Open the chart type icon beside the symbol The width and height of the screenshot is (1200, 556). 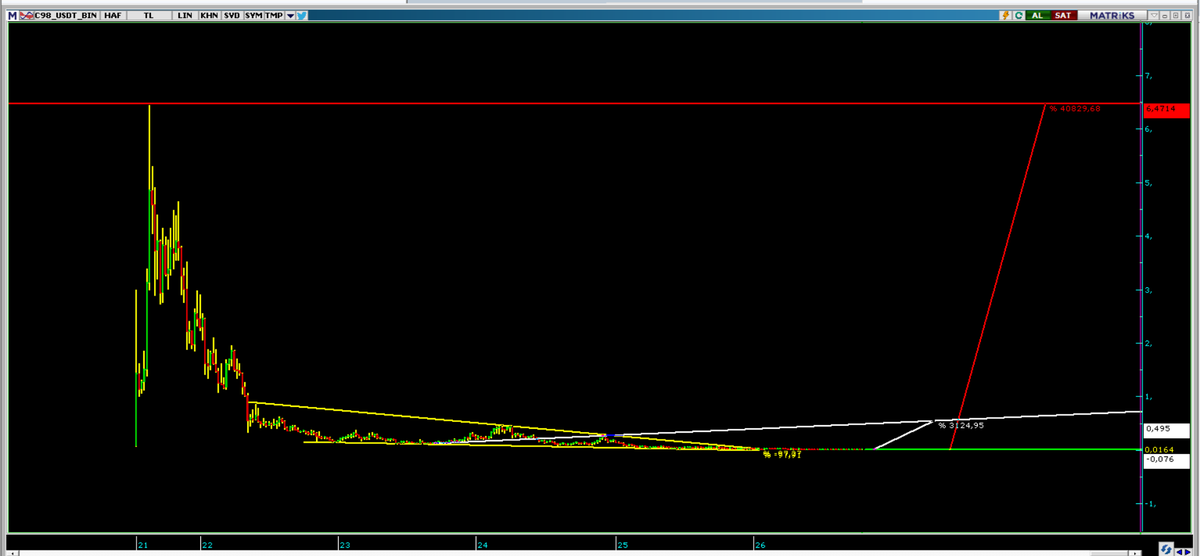[x=27, y=16]
